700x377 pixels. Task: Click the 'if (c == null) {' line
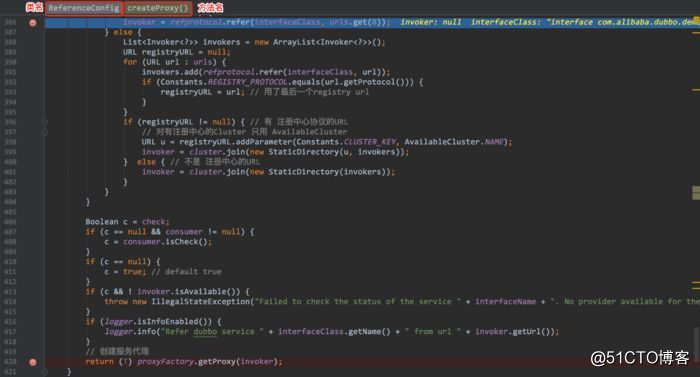[123, 262]
